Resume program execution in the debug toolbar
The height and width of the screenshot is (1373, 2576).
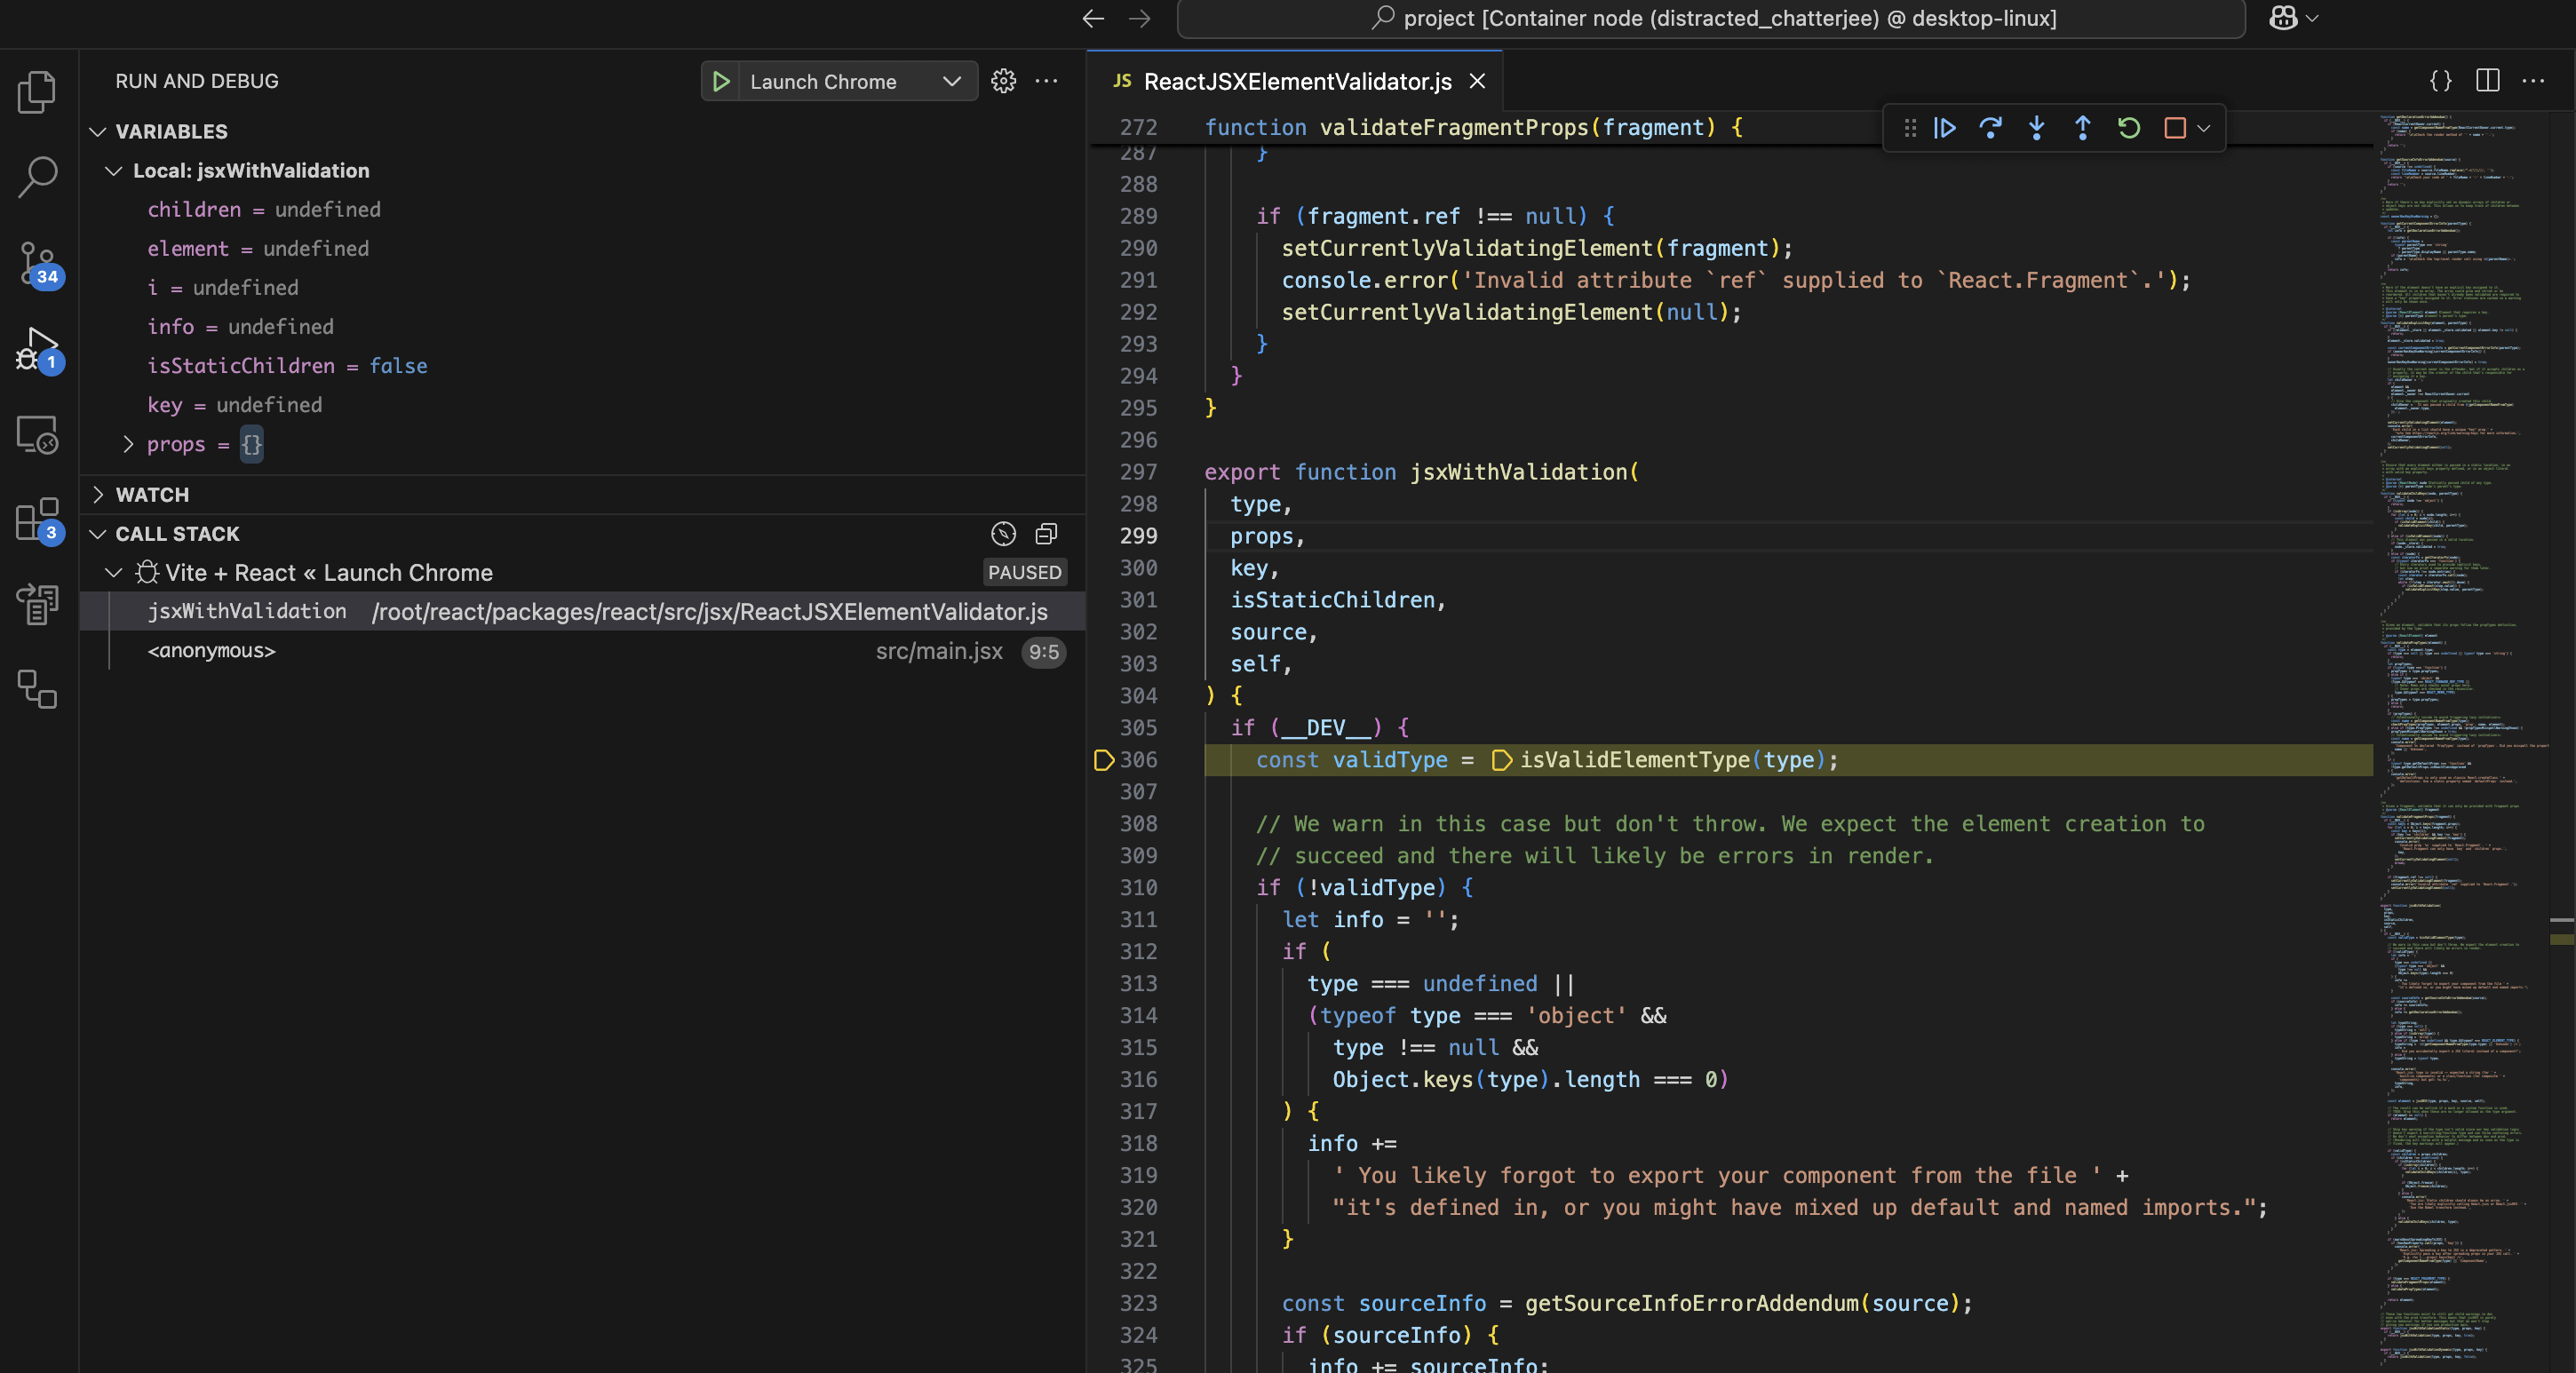[1944, 128]
